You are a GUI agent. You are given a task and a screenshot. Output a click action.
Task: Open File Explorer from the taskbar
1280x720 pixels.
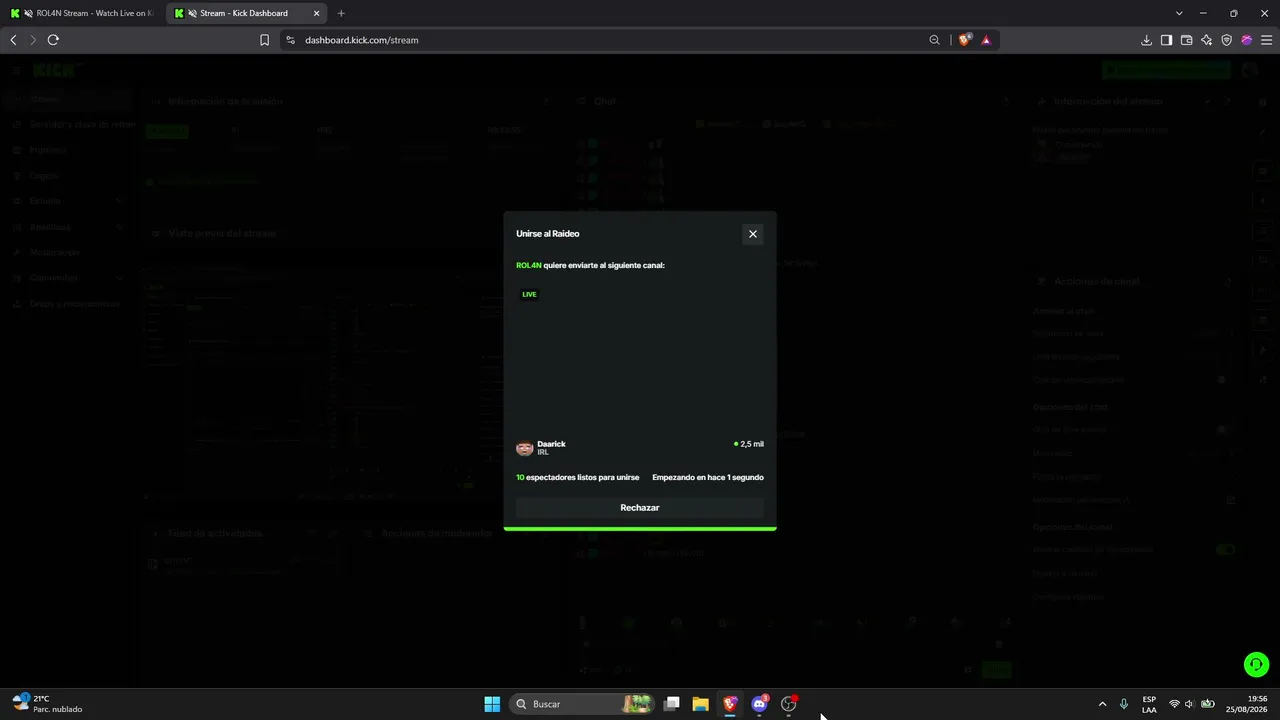(x=701, y=704)
